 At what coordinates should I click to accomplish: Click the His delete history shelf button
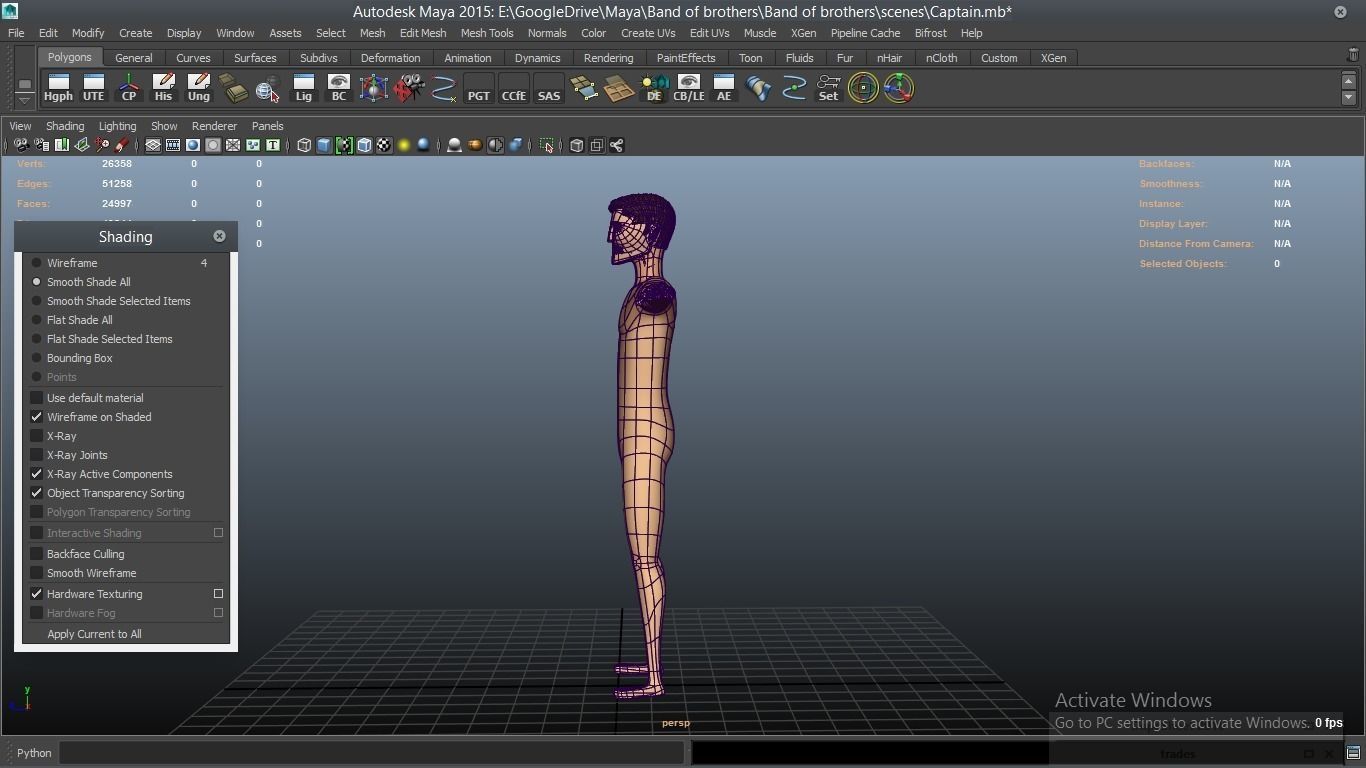pos(163,88)
